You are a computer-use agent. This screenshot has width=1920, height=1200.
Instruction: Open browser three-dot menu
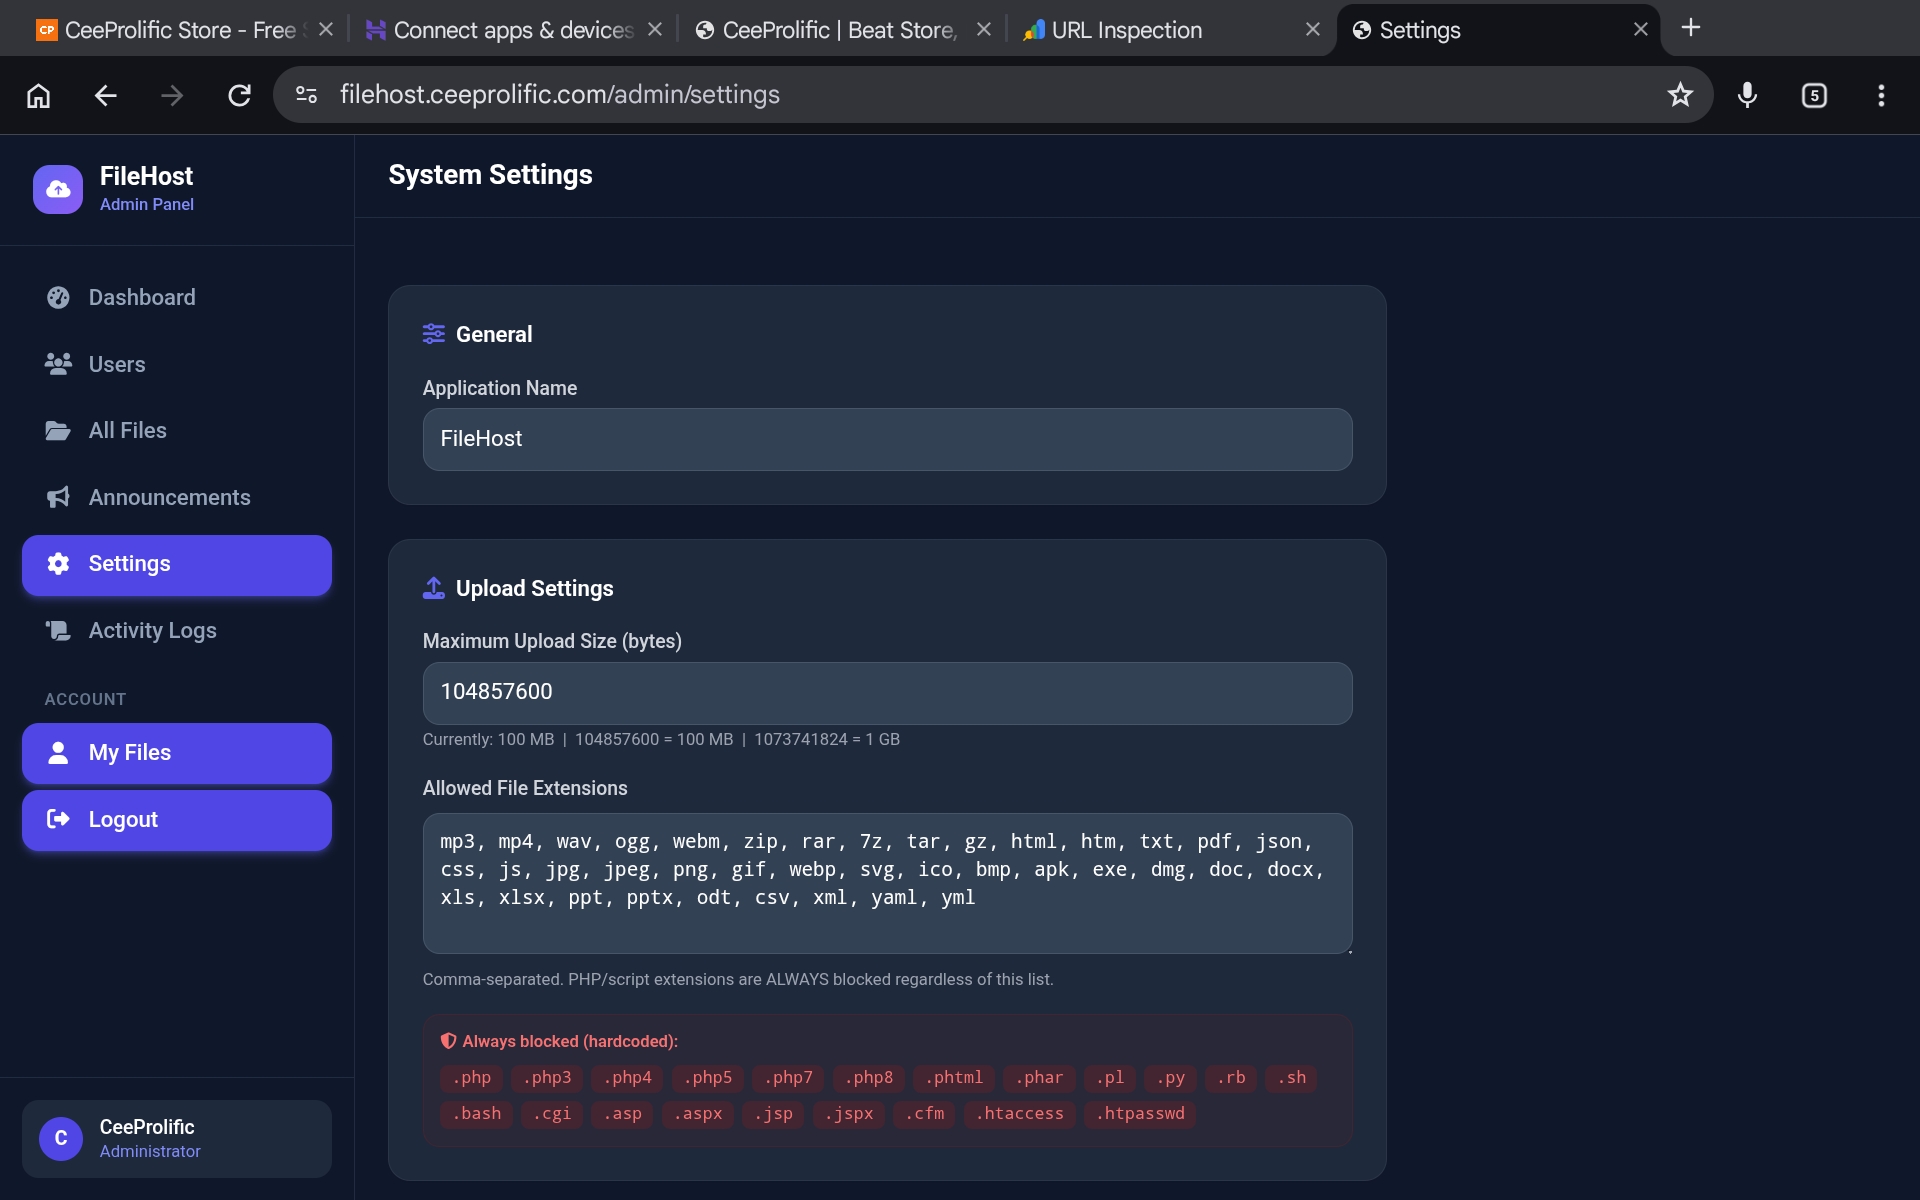click(1881, 95)
